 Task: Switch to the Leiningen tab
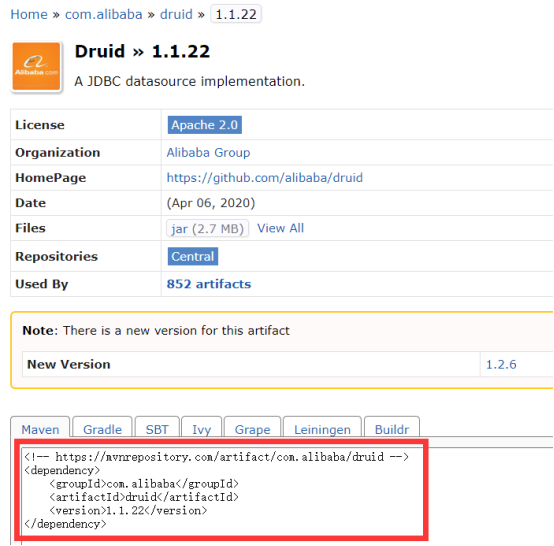point(323,428)
